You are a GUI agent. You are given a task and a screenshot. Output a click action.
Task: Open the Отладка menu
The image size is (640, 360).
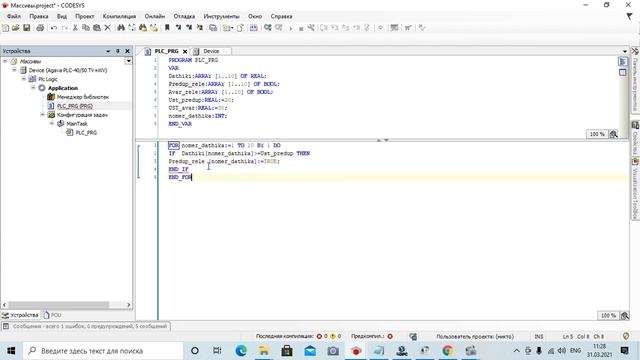pyautogui.click(x=184, y=16)
